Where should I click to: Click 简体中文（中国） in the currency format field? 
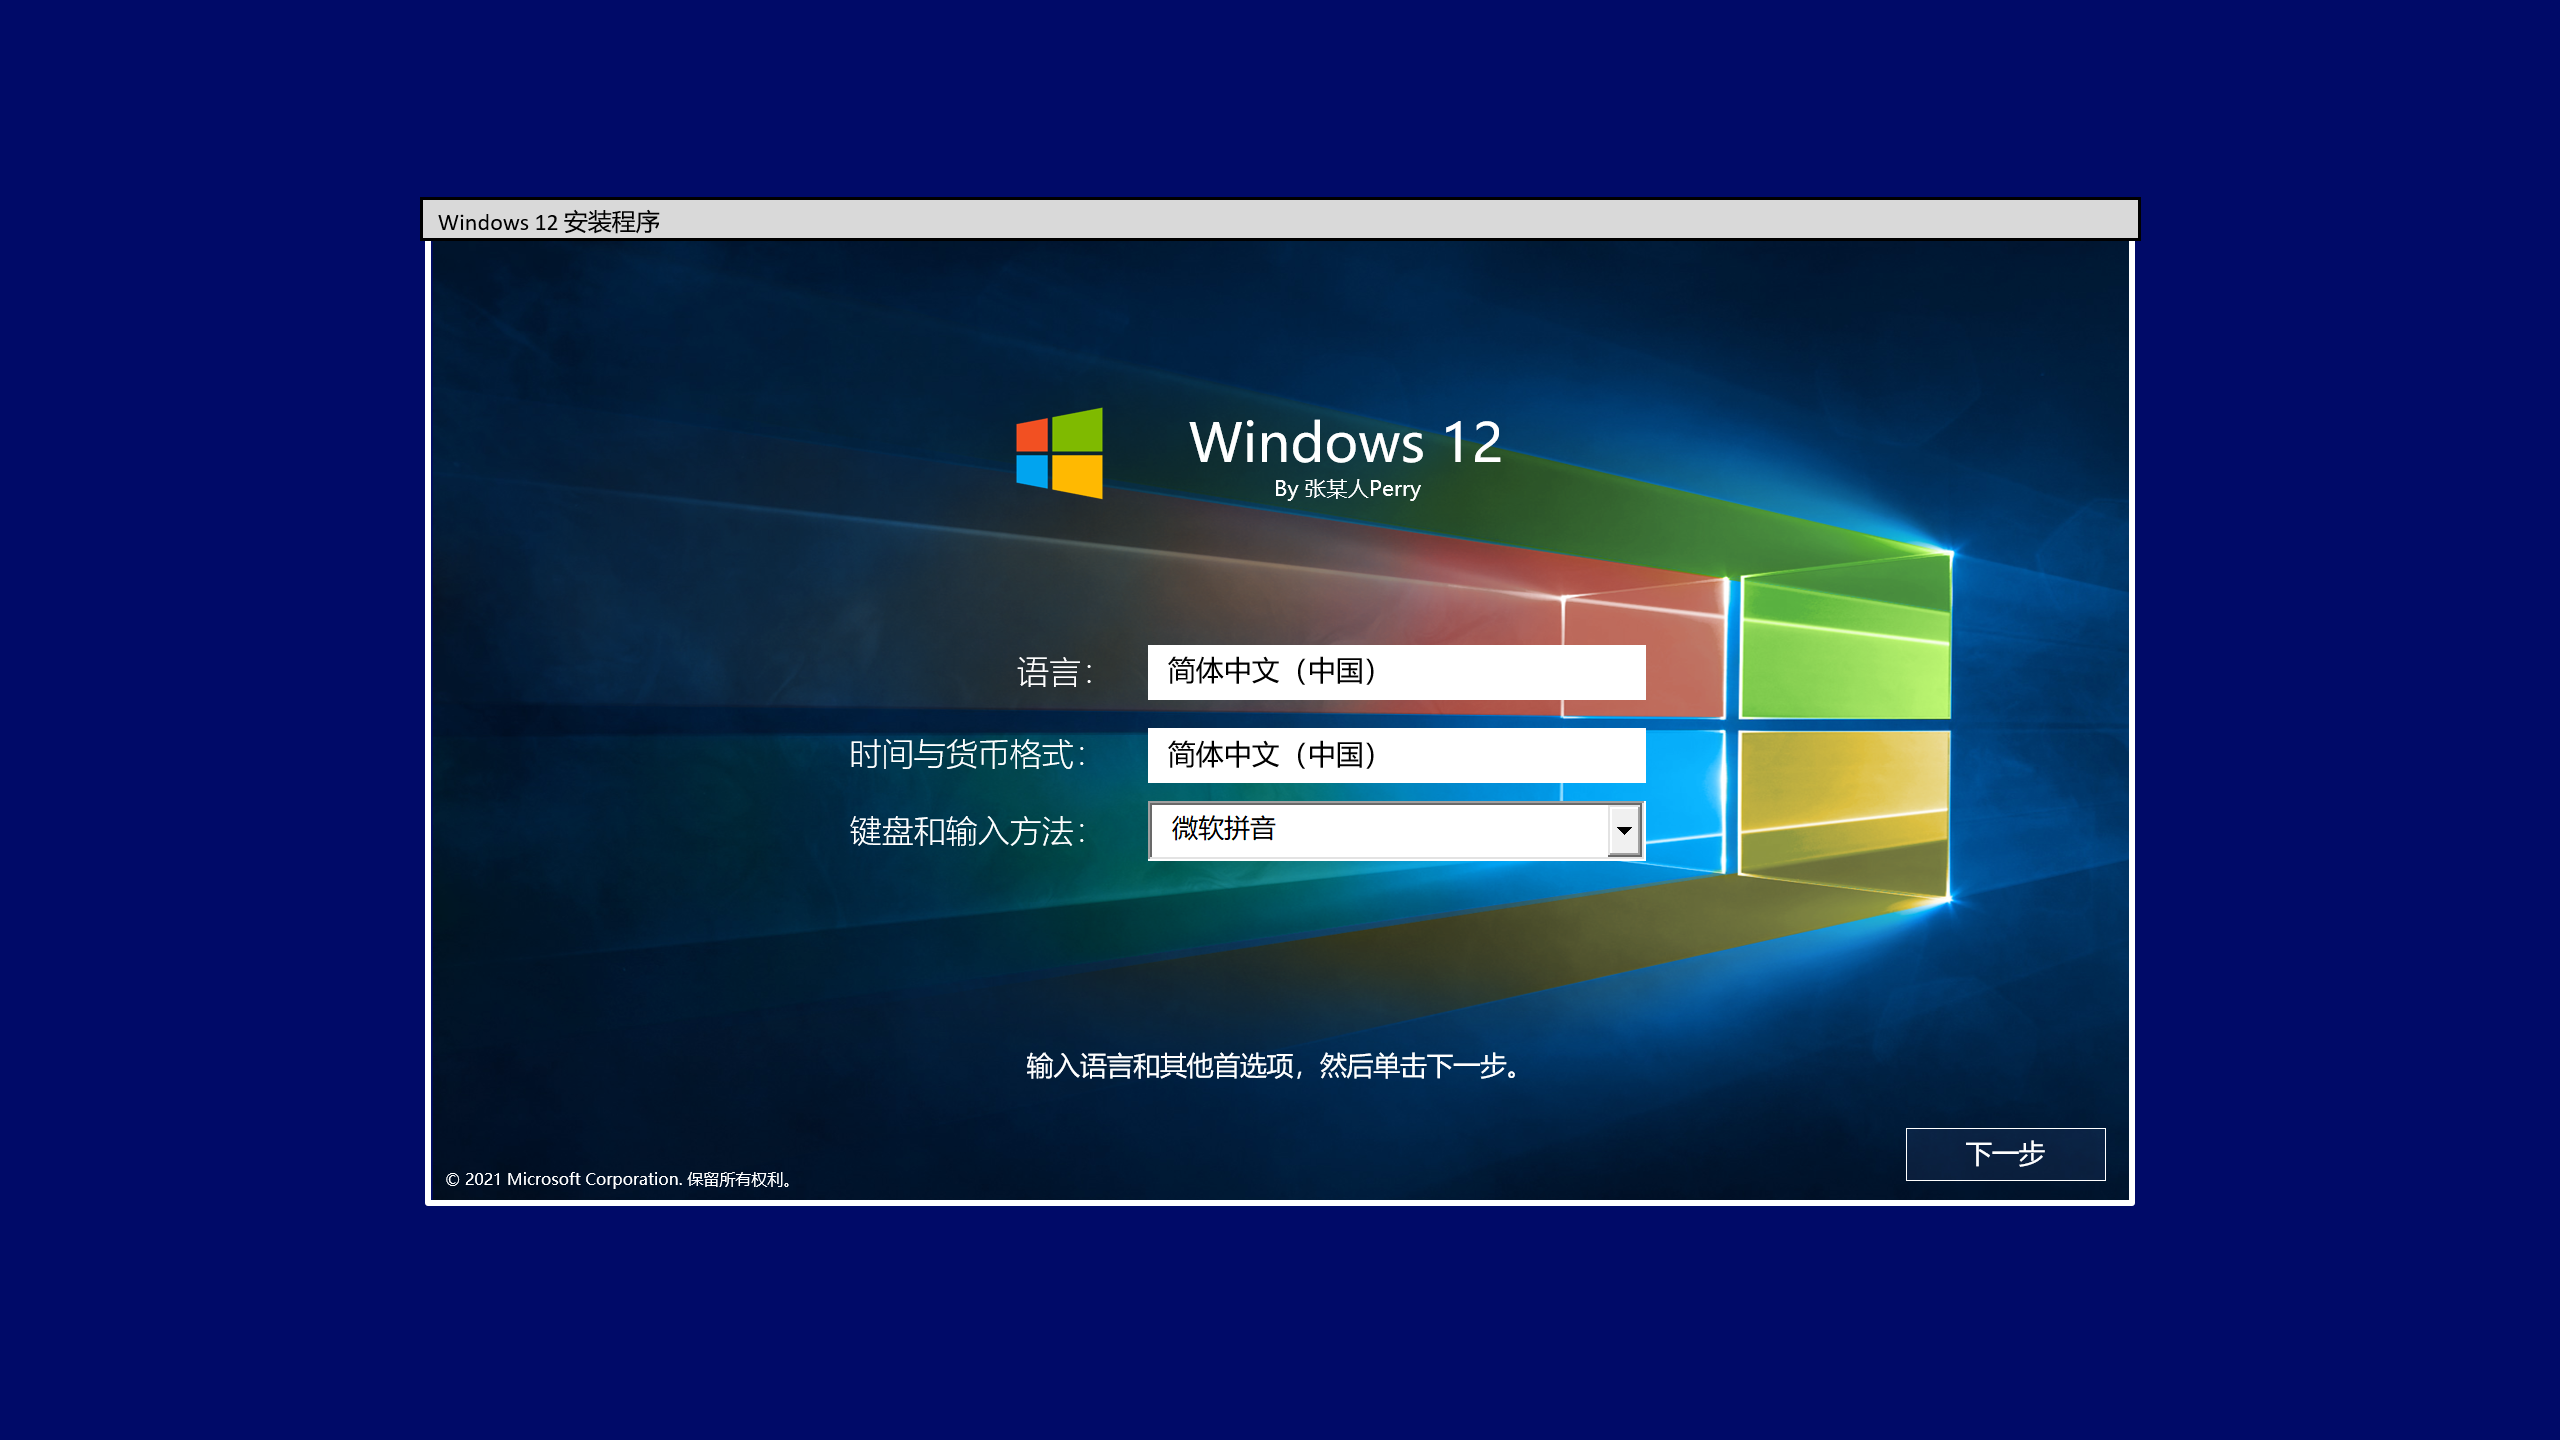(1271, 757)
